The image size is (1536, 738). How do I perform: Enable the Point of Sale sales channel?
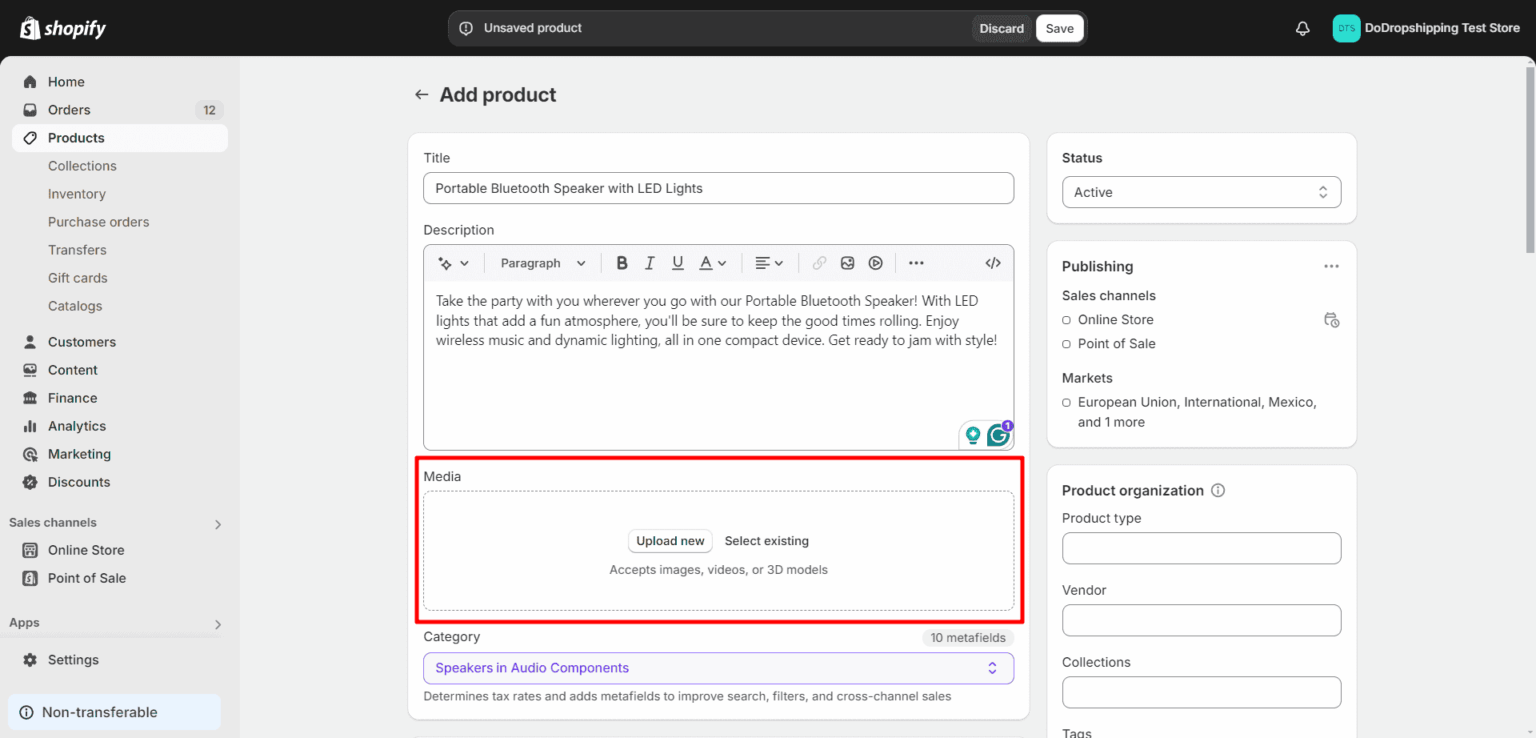[x=1065, y=343]
